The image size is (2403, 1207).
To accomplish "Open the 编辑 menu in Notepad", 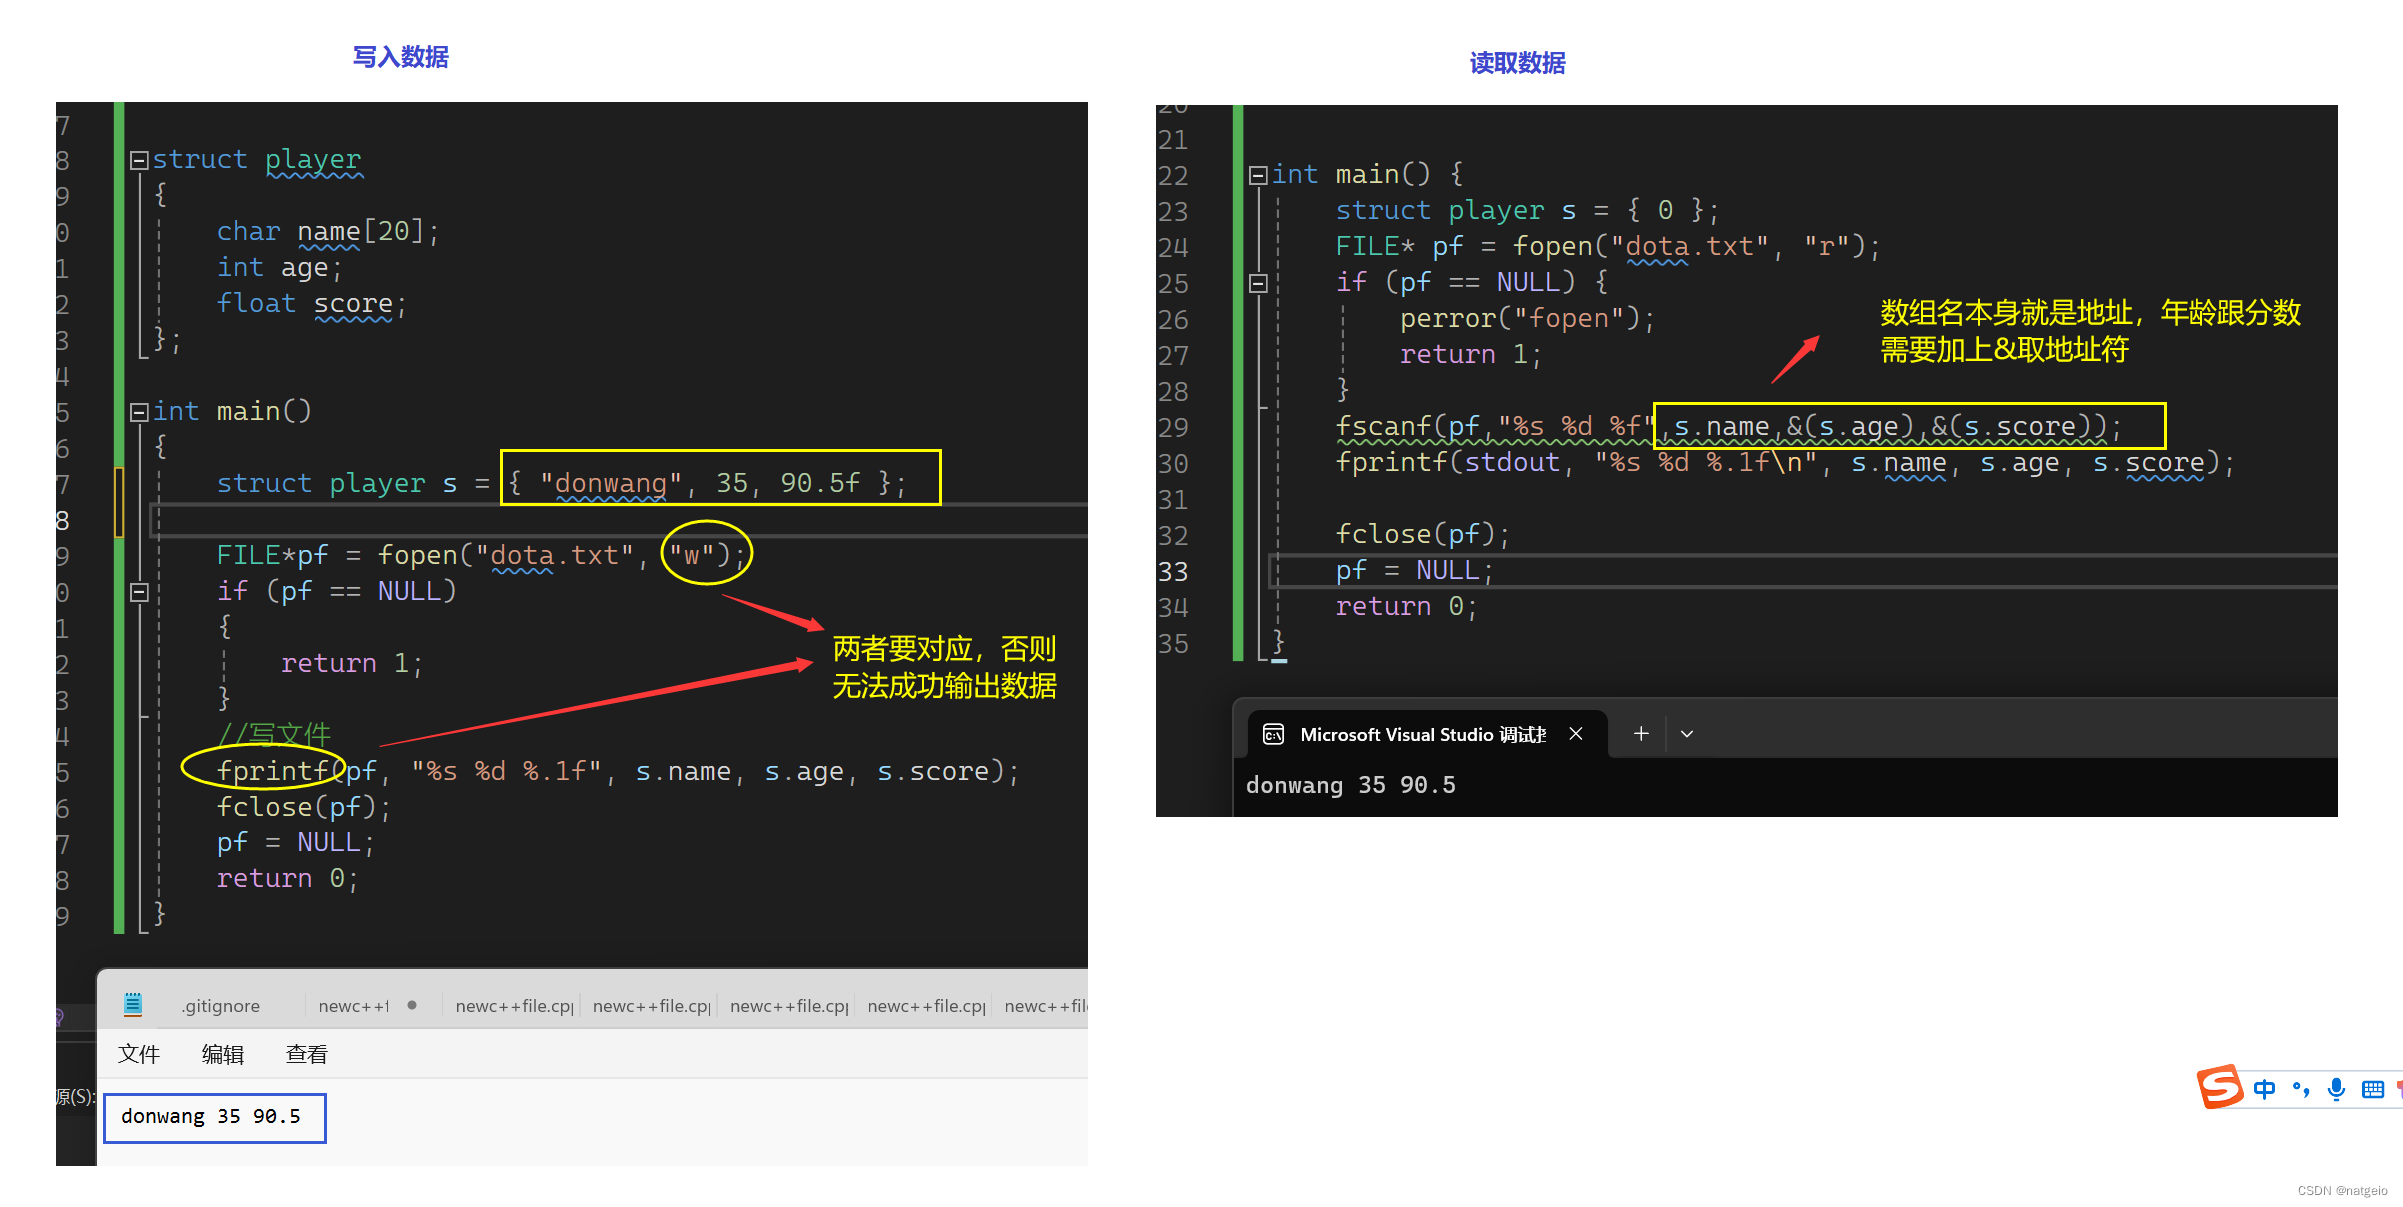I will click(x=223, y=1054).
